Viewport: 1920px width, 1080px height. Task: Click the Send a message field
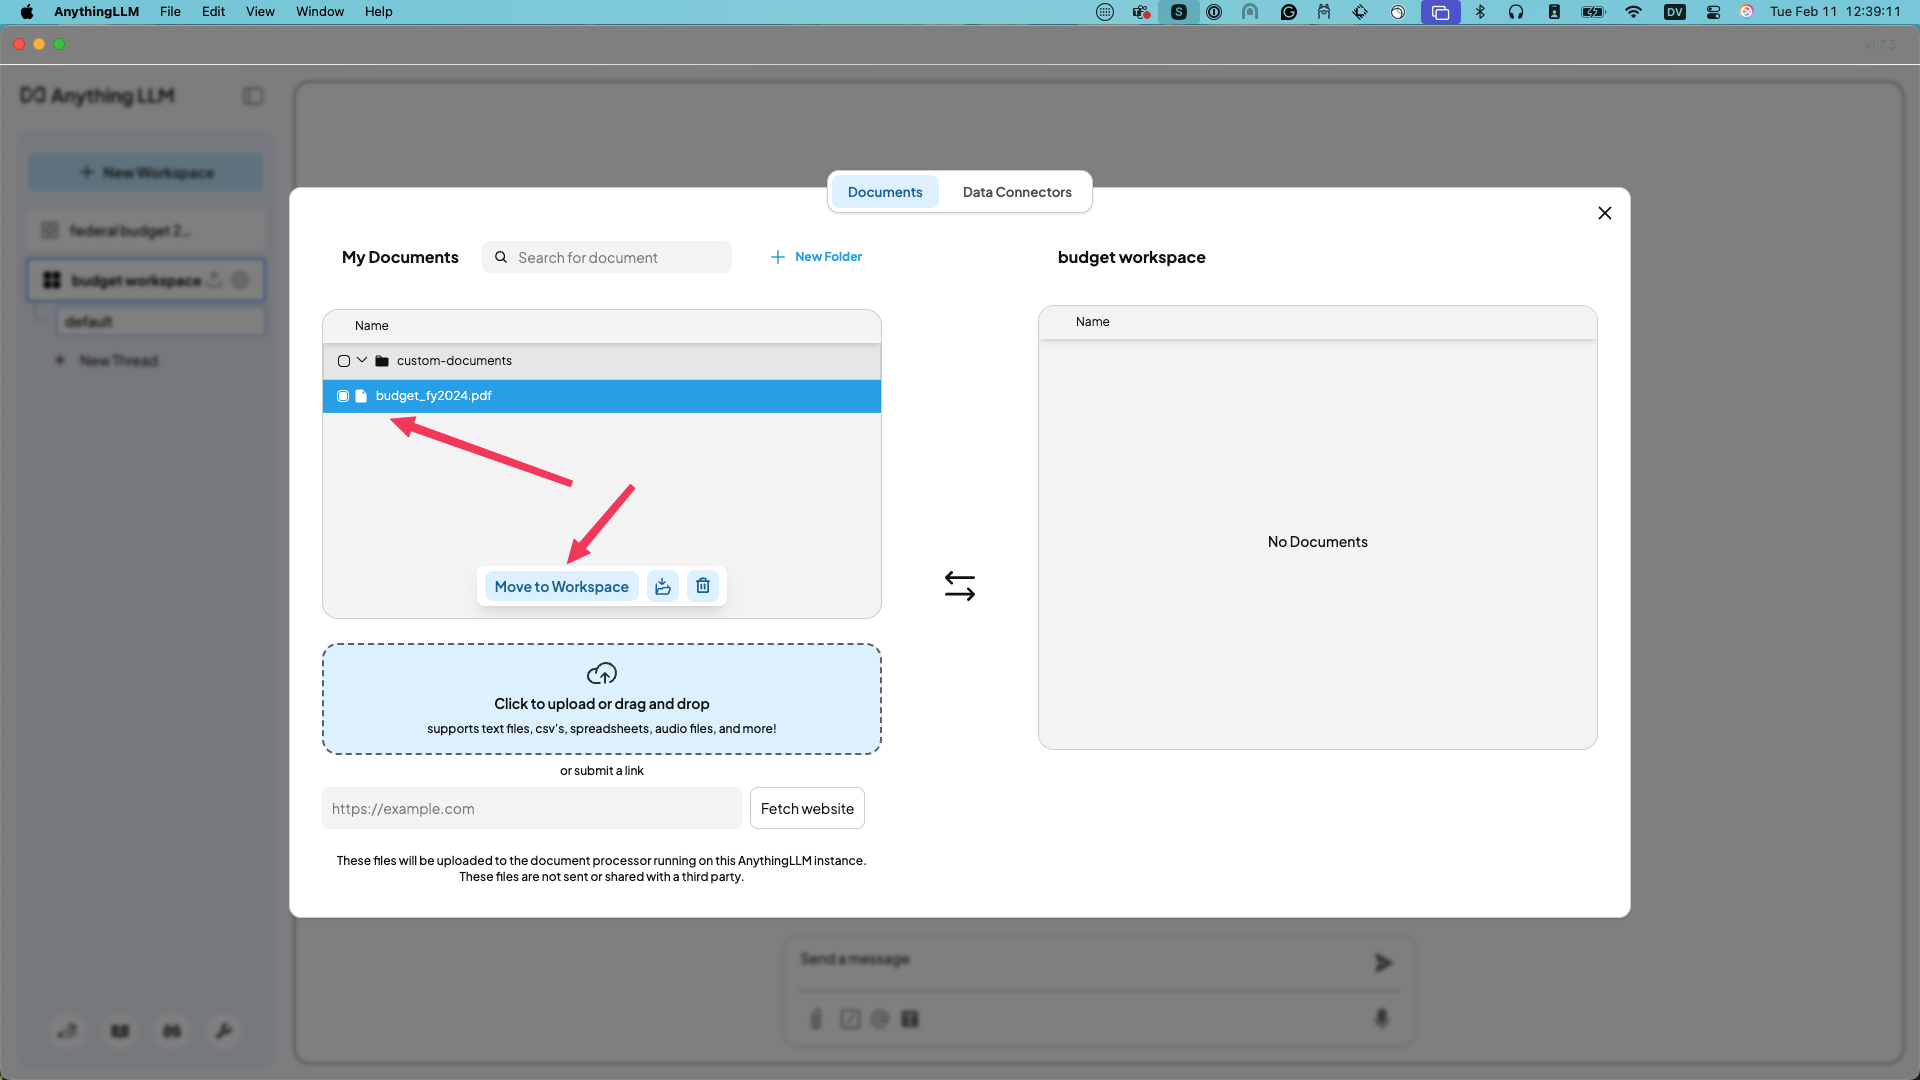click(x=1080, y=960)
